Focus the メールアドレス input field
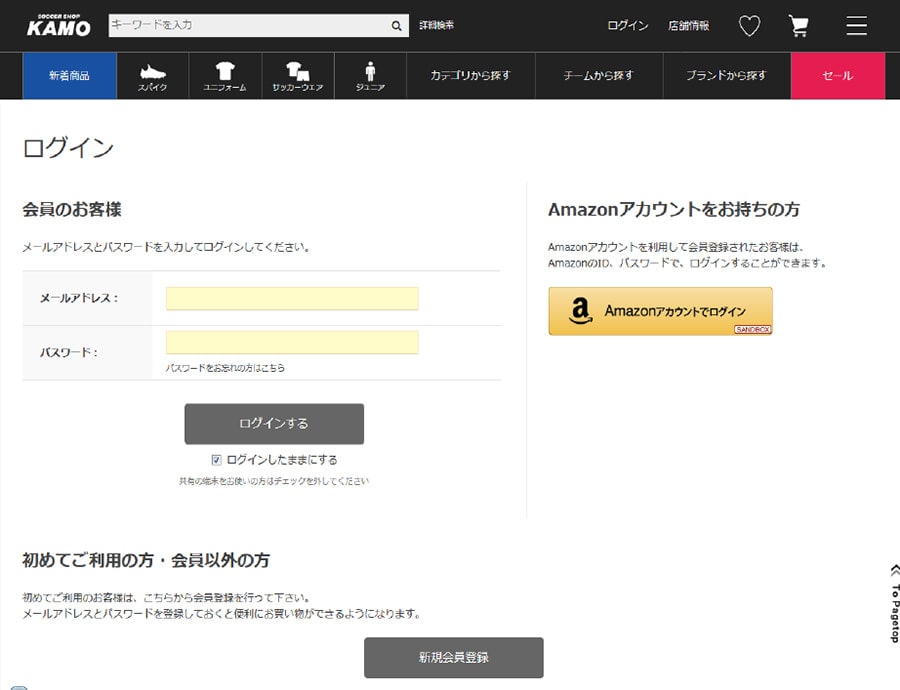The image size is (900, 690). click(292, 298)
